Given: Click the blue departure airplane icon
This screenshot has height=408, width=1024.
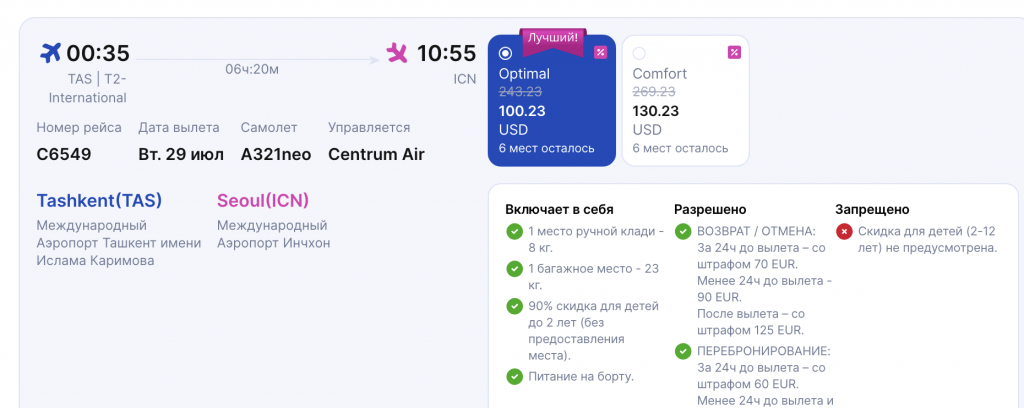Looking at the screenshot, I should coord(50,52).
